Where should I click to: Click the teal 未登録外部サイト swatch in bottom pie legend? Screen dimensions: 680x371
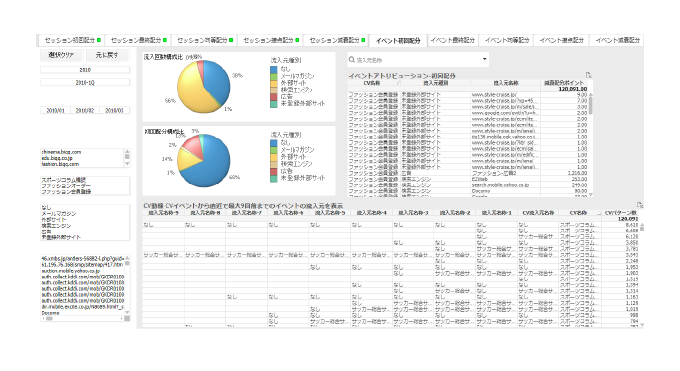click(274, 178)
